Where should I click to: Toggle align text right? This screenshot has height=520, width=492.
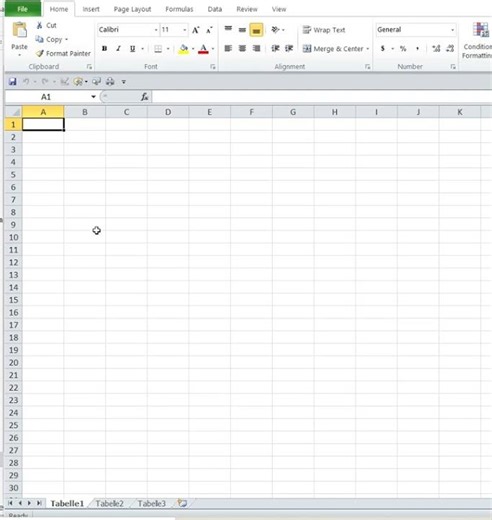coord(256,49)
